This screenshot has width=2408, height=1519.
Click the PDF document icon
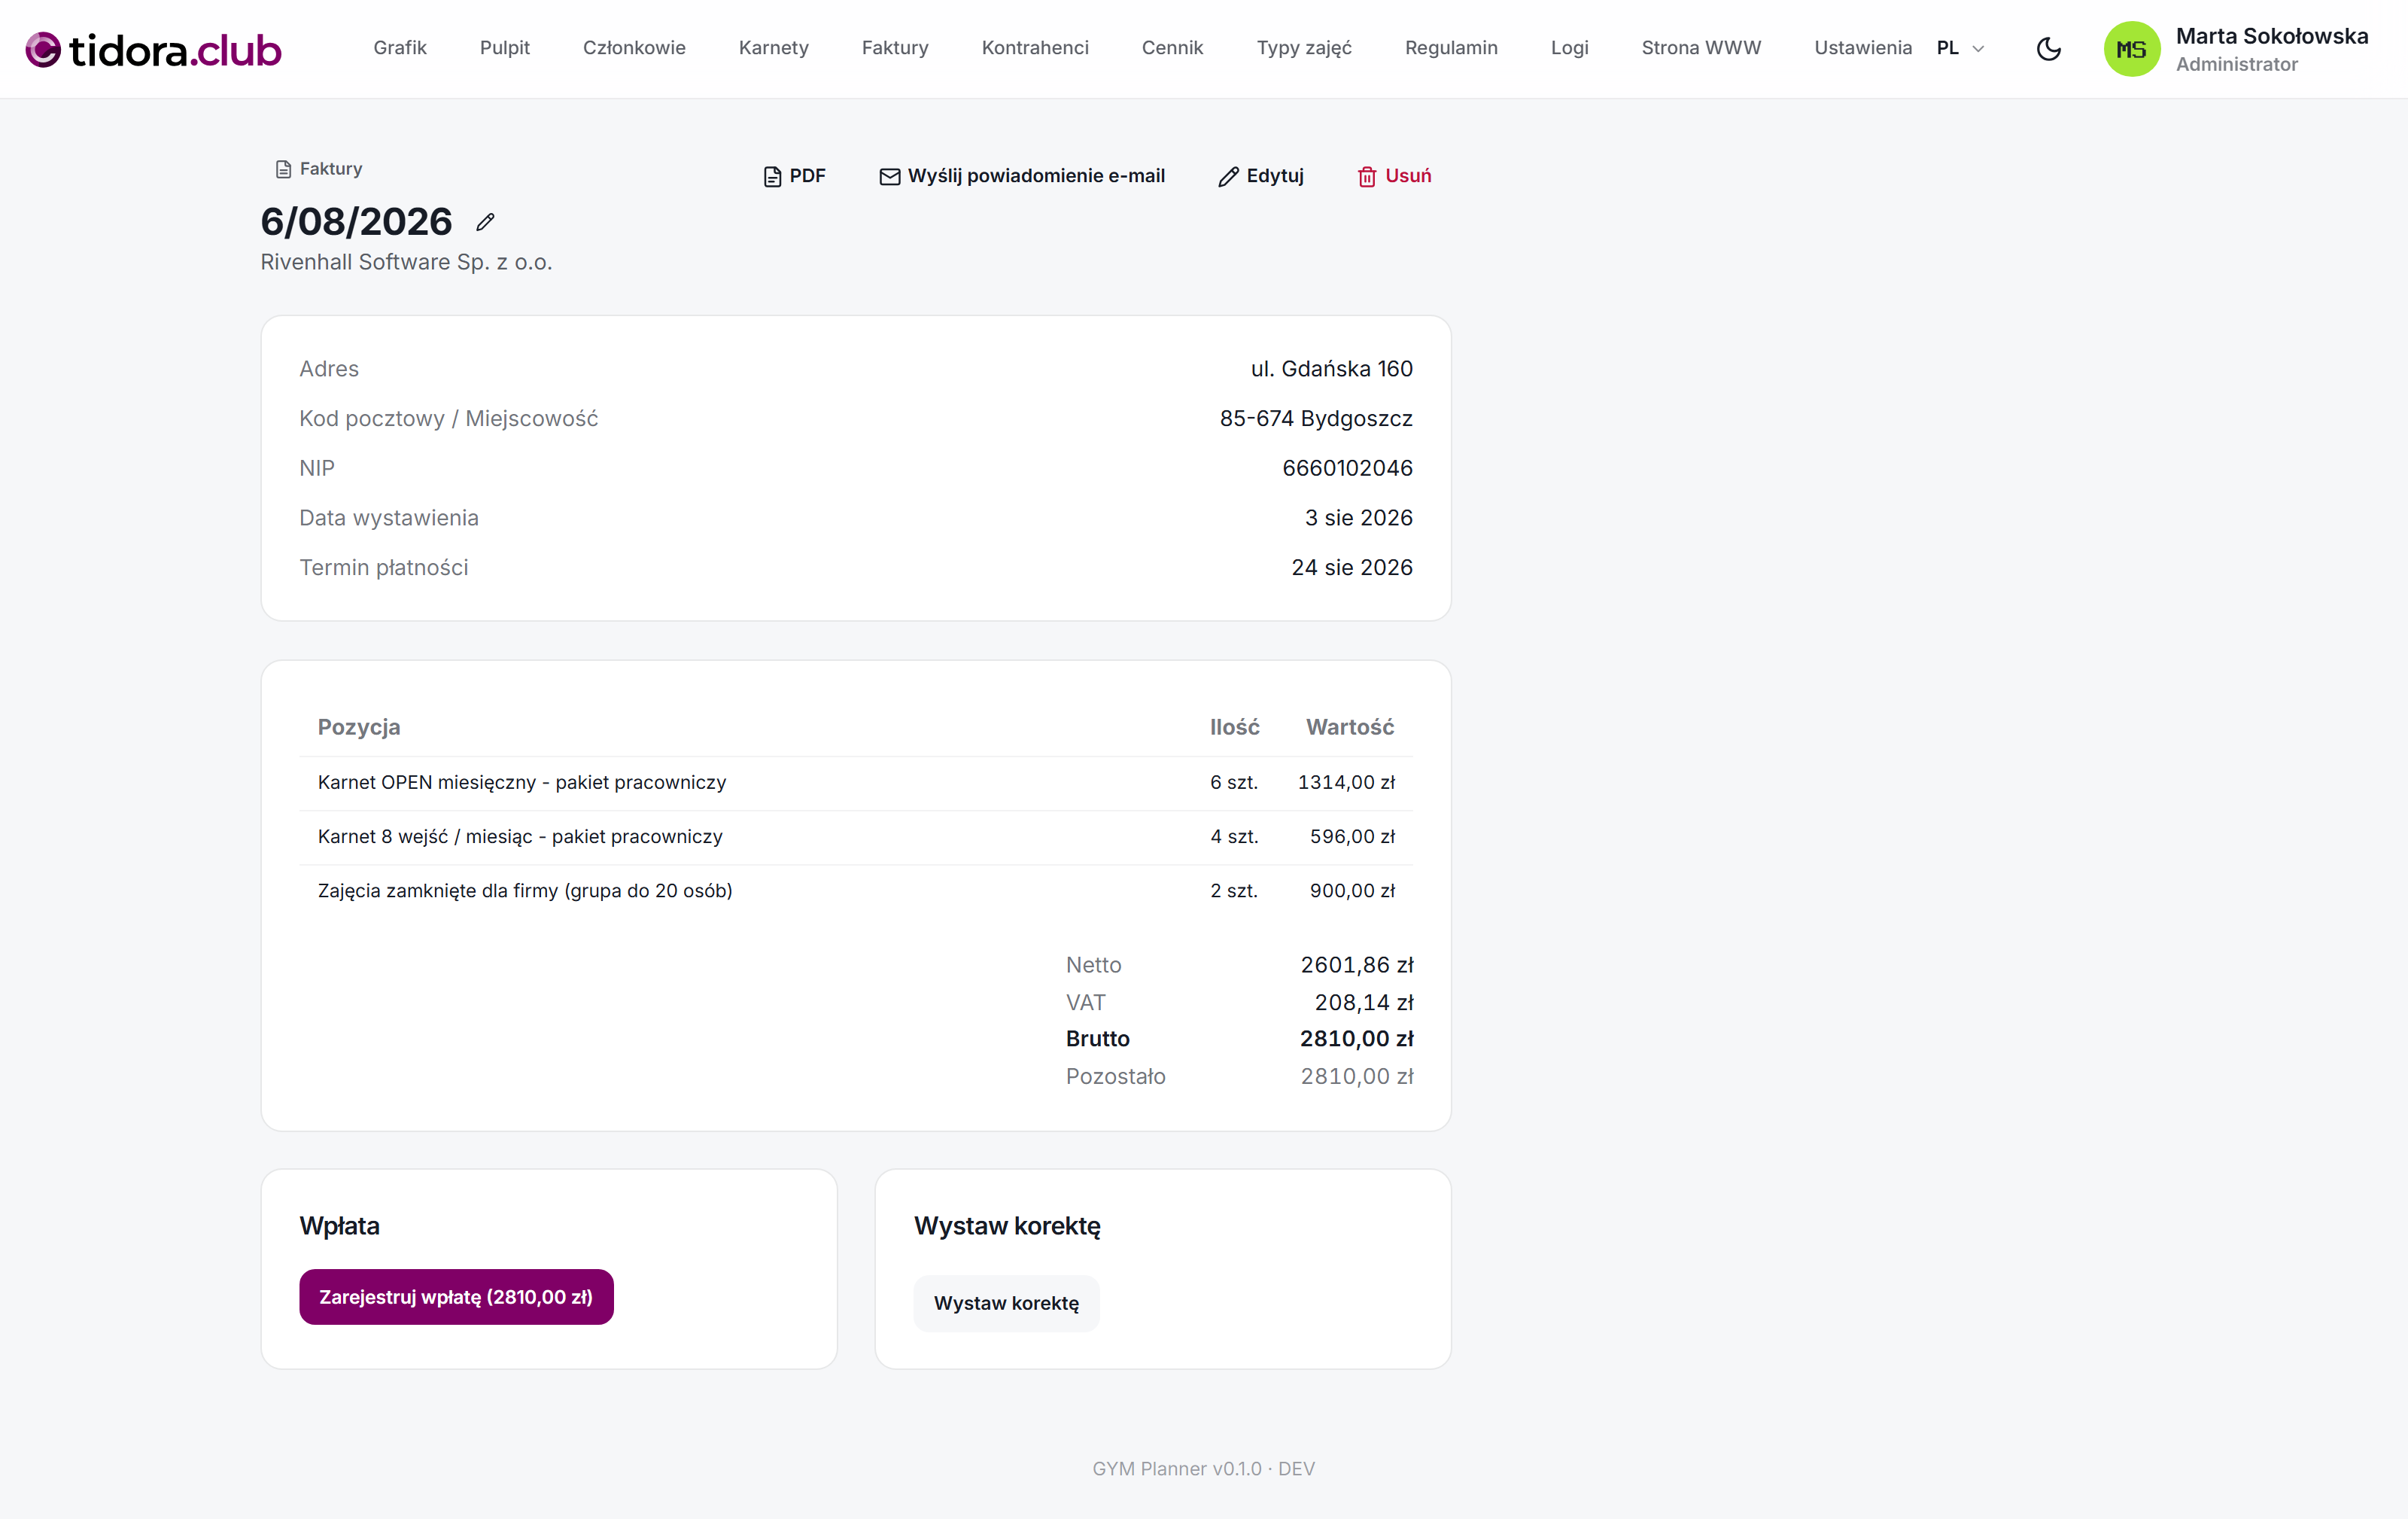[772, 177]
